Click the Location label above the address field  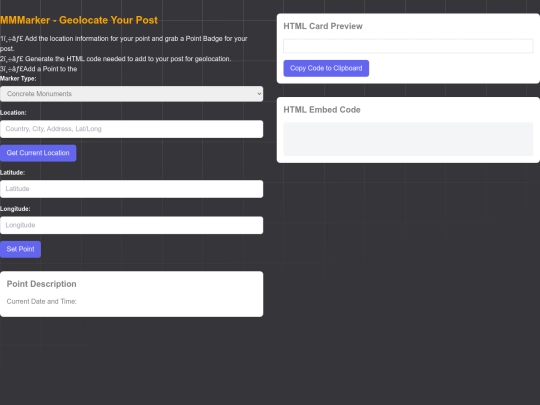tap(13, 113)
